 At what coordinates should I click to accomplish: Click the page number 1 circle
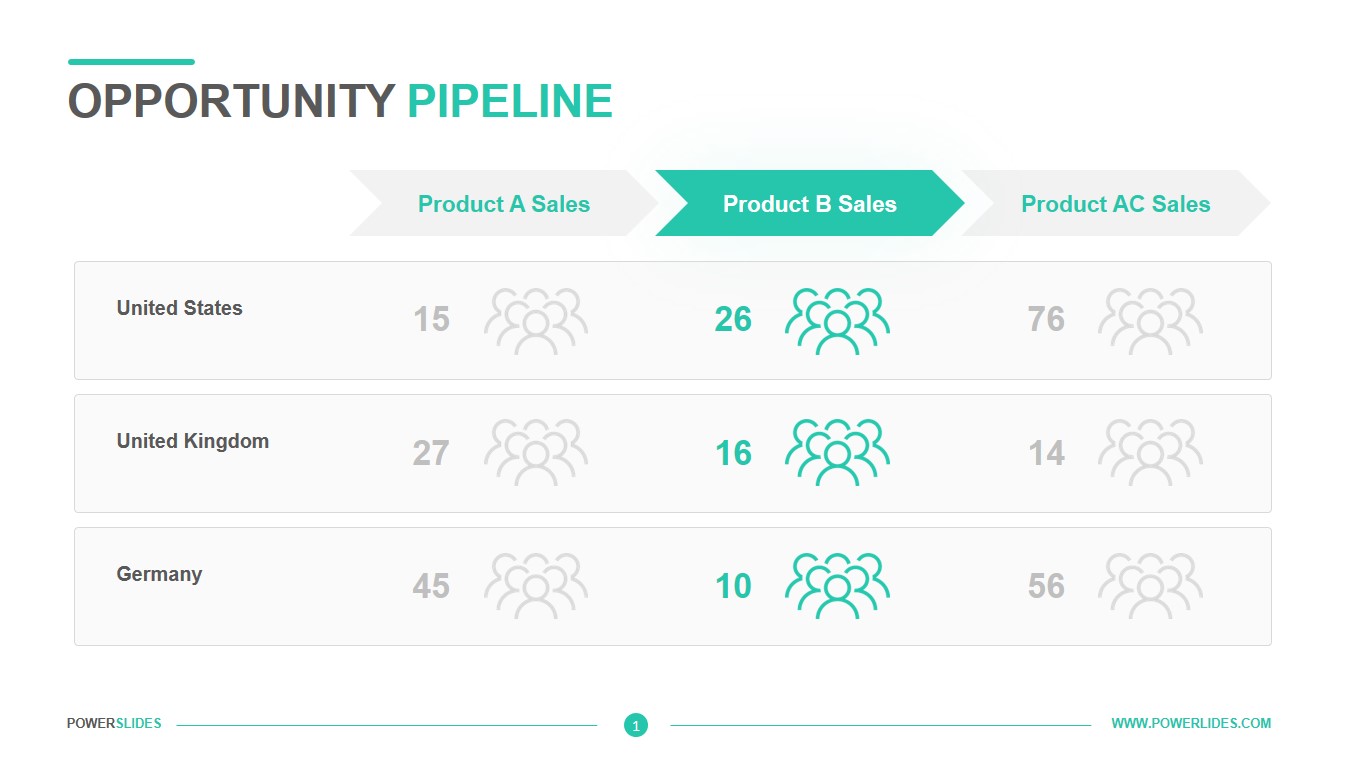(636, 725)
